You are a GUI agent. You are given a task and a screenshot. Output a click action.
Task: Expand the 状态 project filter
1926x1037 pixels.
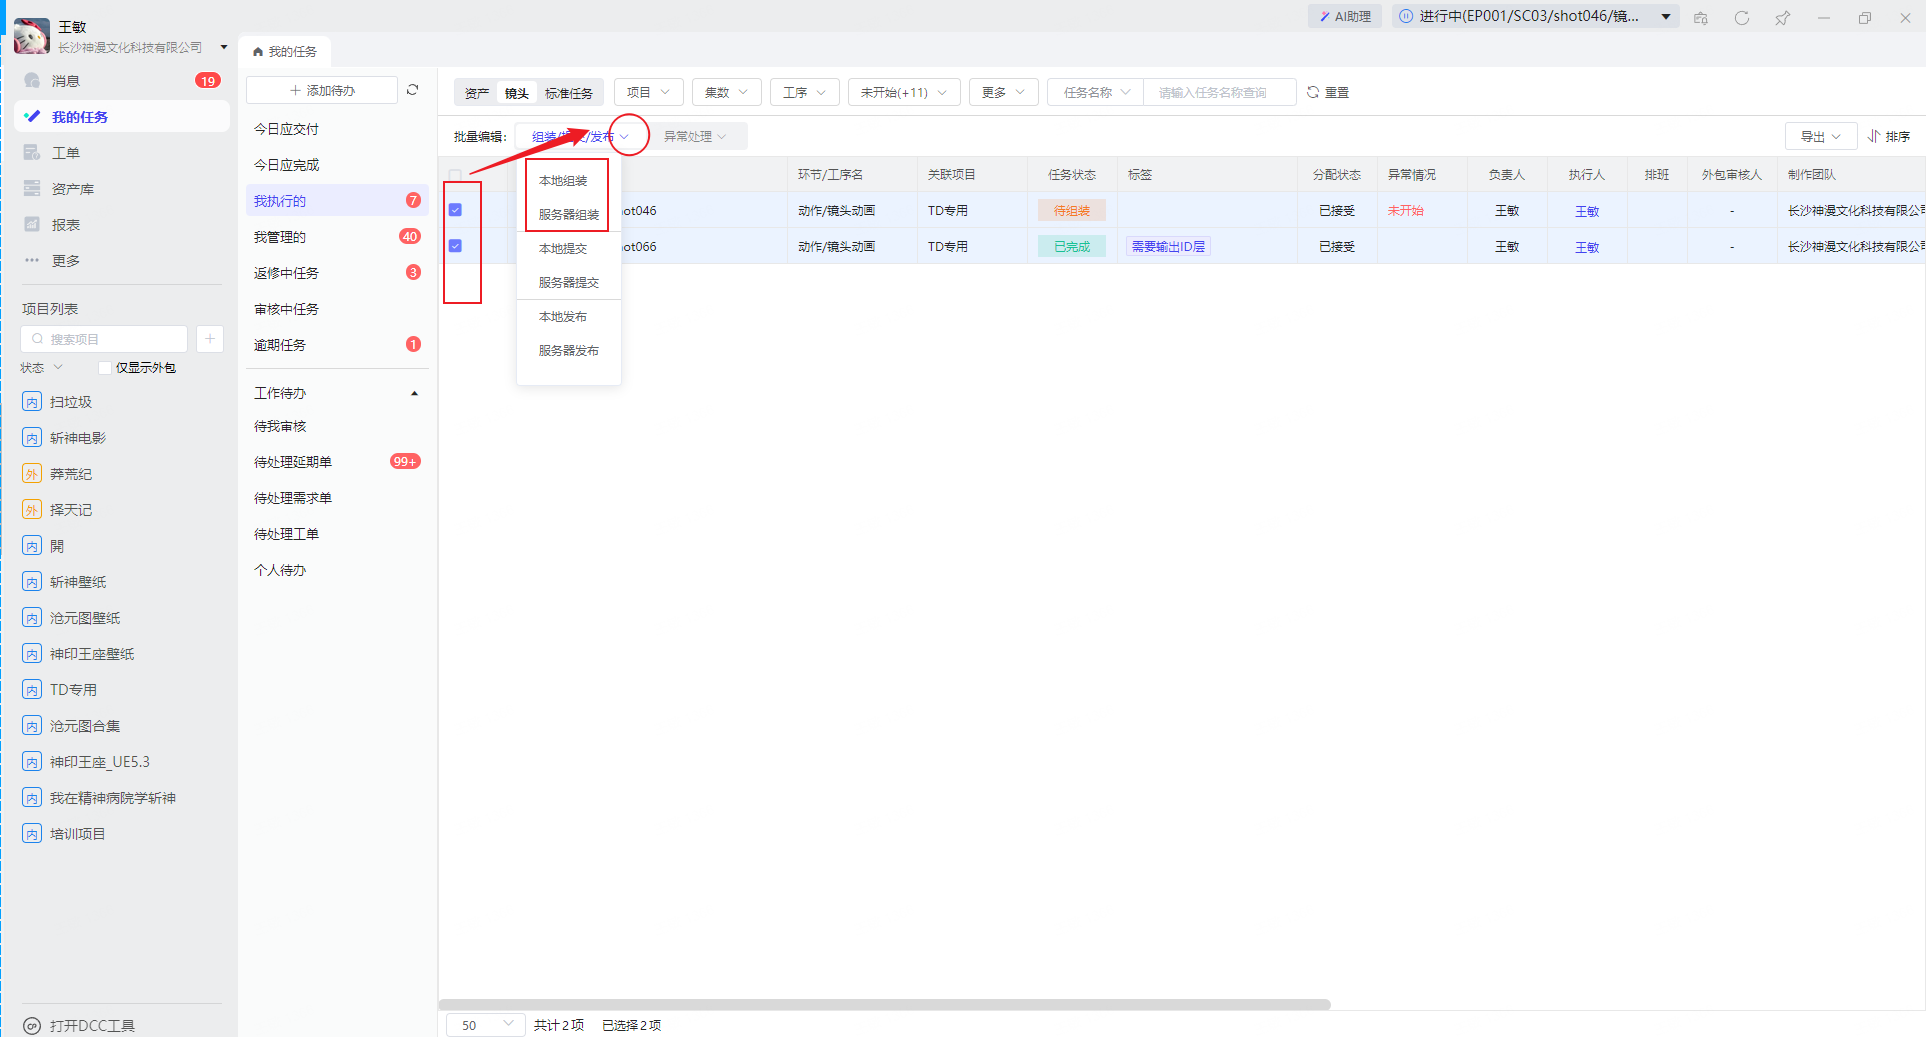(x=42, y=368)
